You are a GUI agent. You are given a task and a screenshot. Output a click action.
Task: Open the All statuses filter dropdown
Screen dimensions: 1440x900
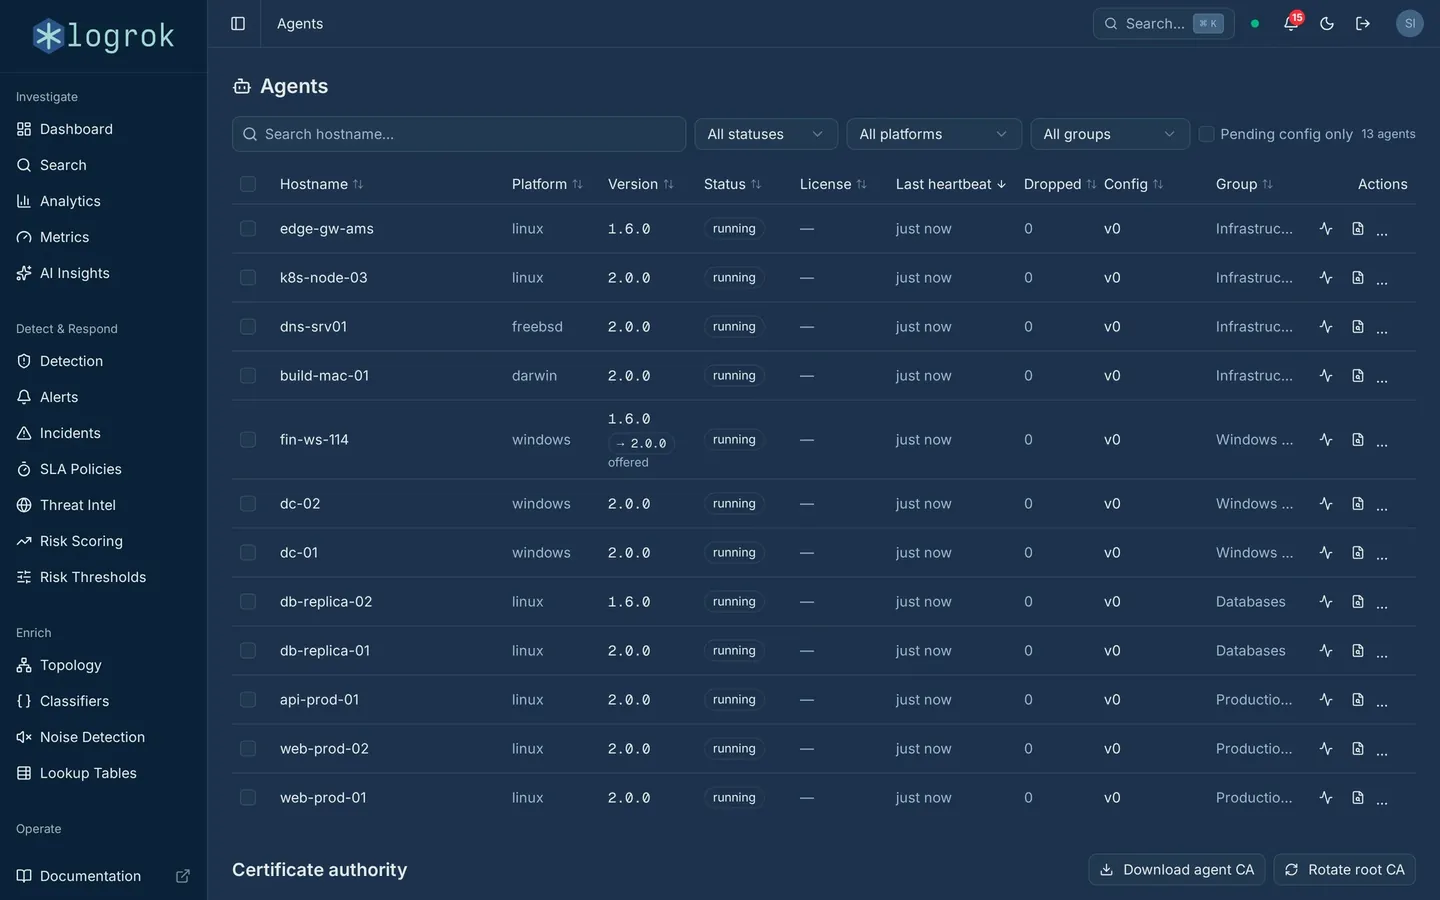765,134
